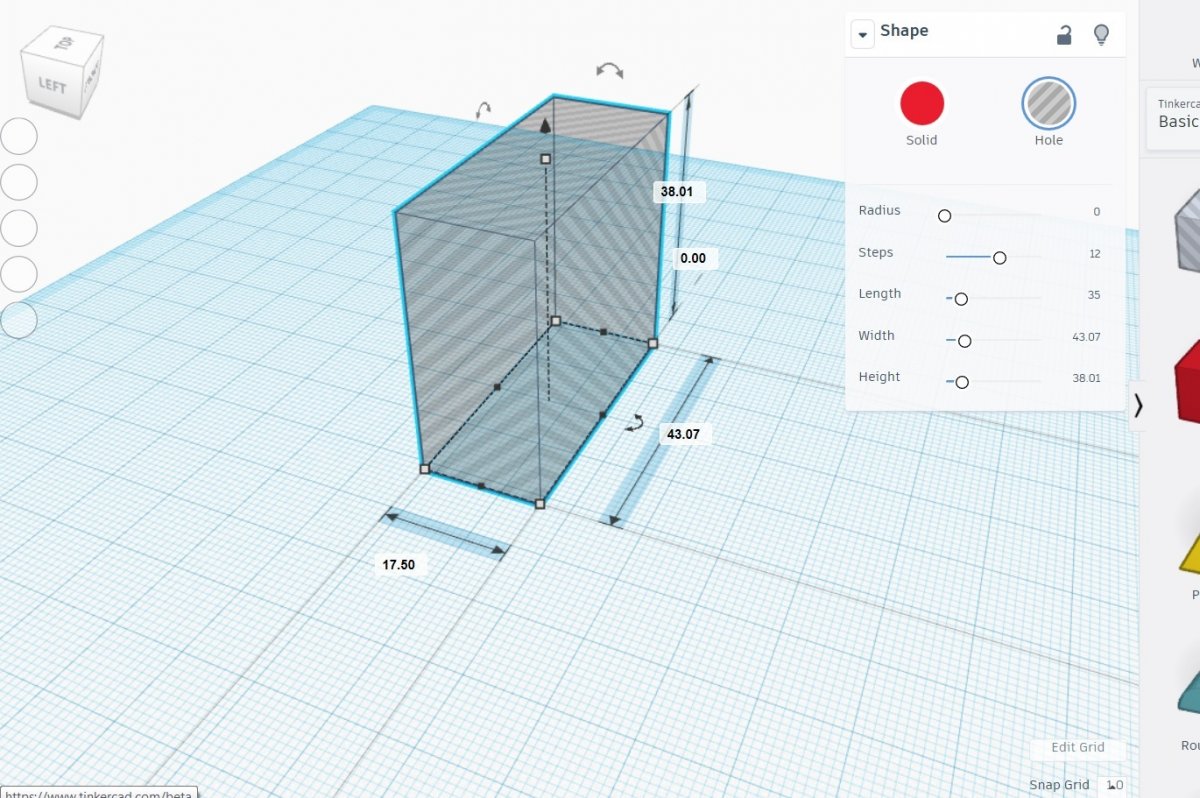Edit the Length value 35
Viewport: 1200px width, 798px height.
(x=1094, y=295)
